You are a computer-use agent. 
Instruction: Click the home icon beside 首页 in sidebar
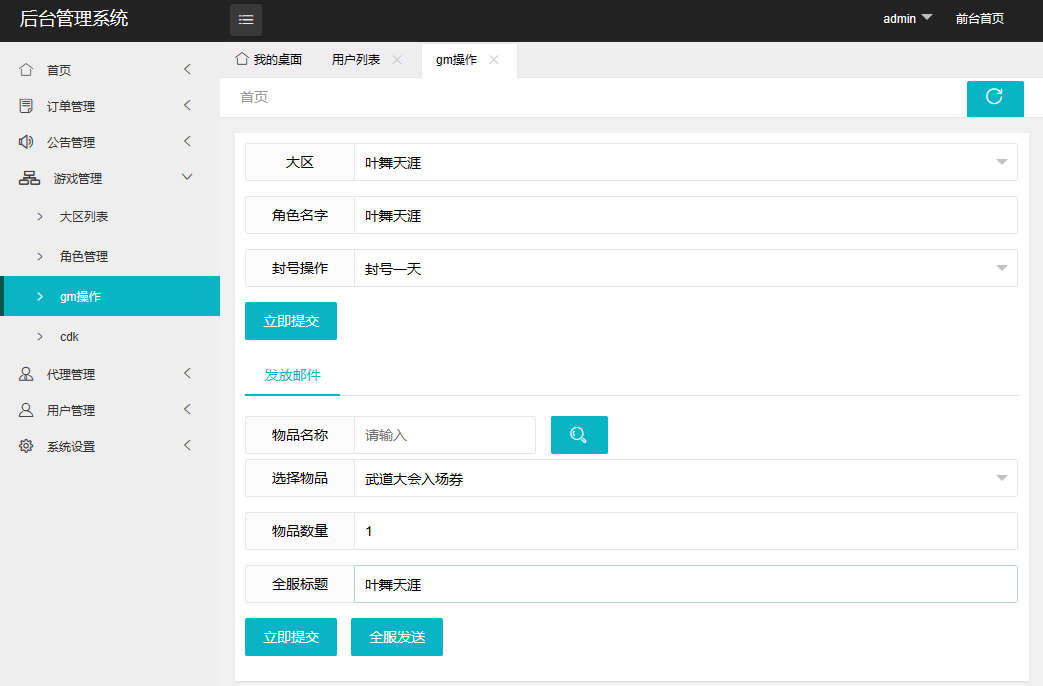click(26, 70)
